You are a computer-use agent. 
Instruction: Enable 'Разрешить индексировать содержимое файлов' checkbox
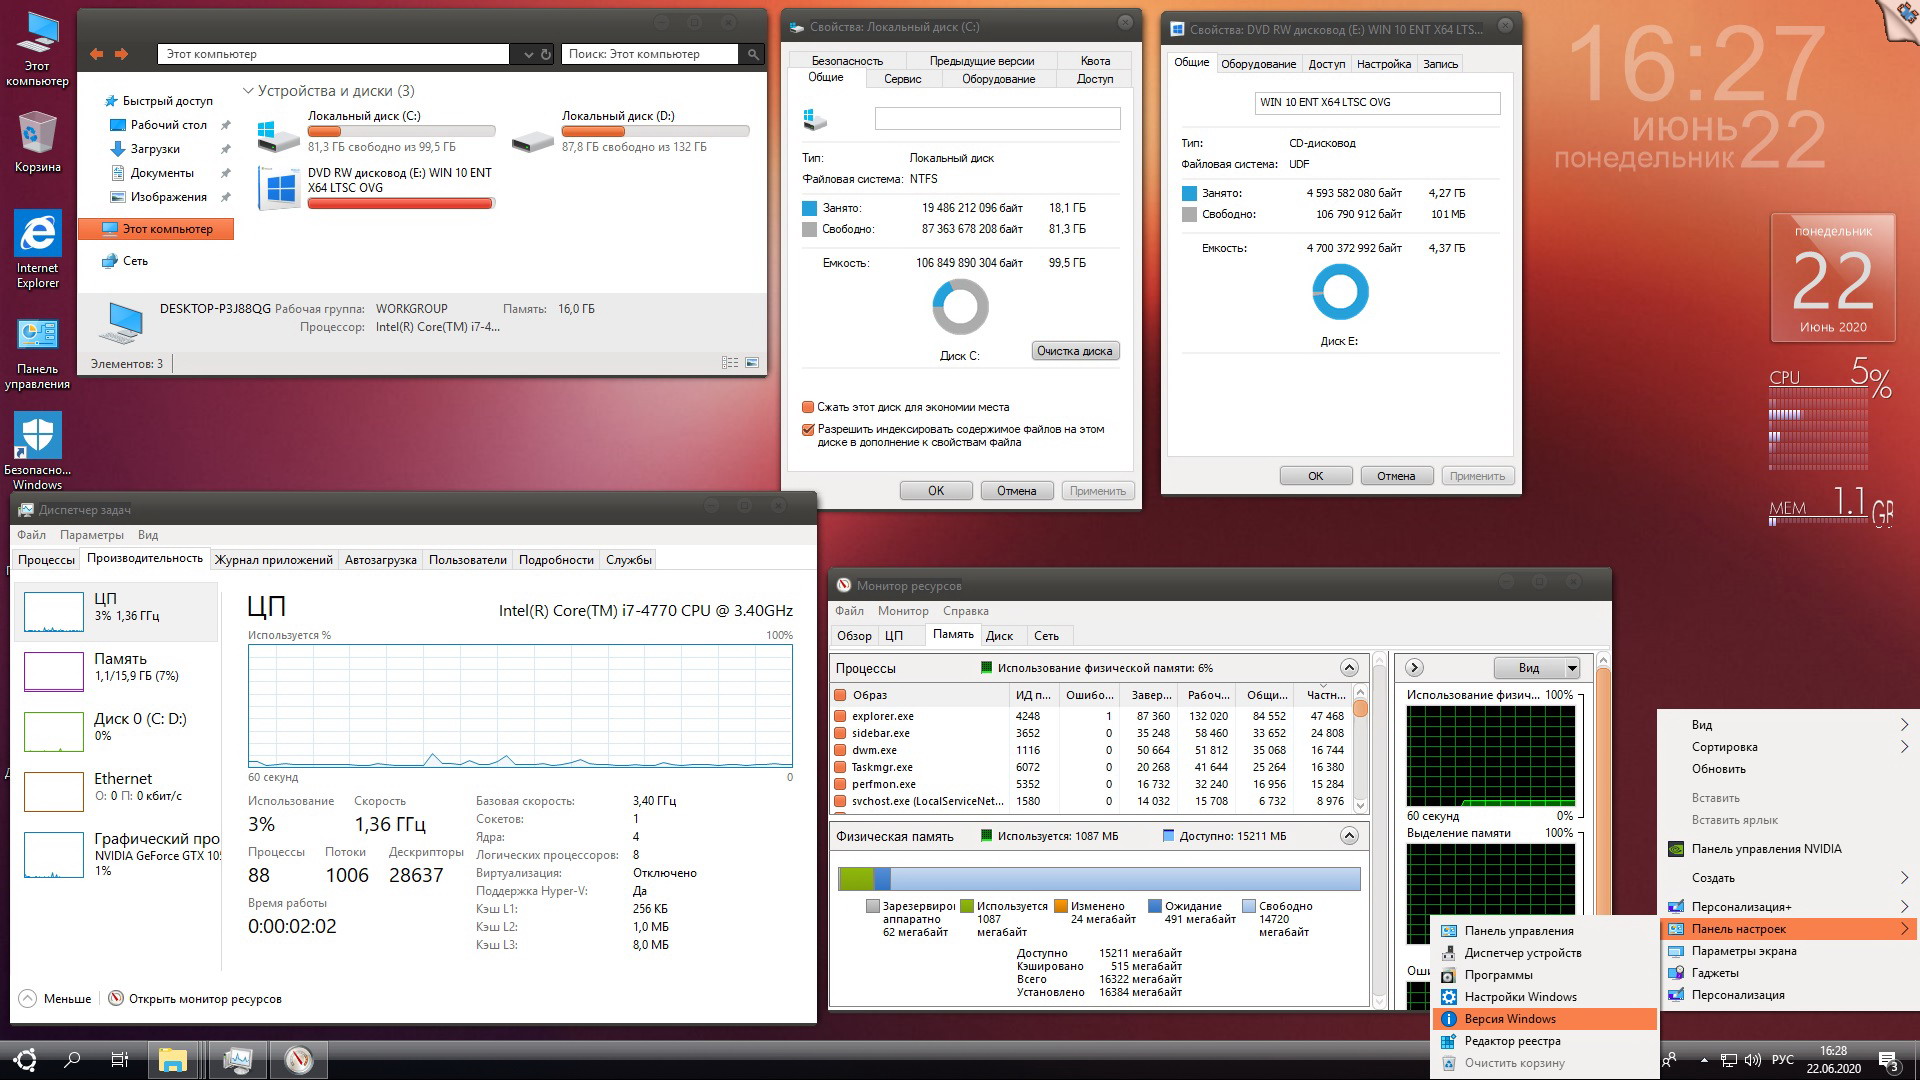[810, 427]
